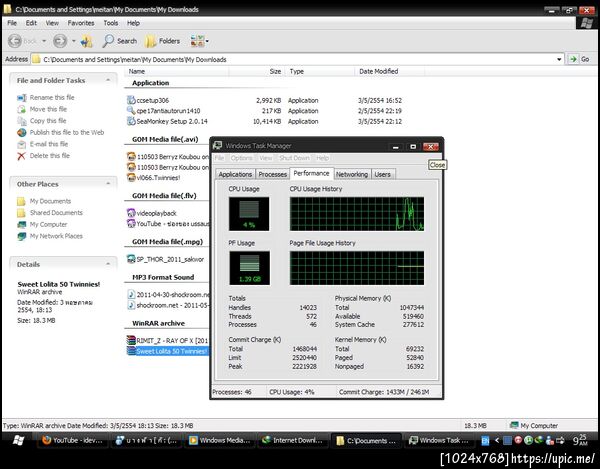Collapse the Details panel
The height and width of the screenshot is (469, 600).
coord(108,264)
